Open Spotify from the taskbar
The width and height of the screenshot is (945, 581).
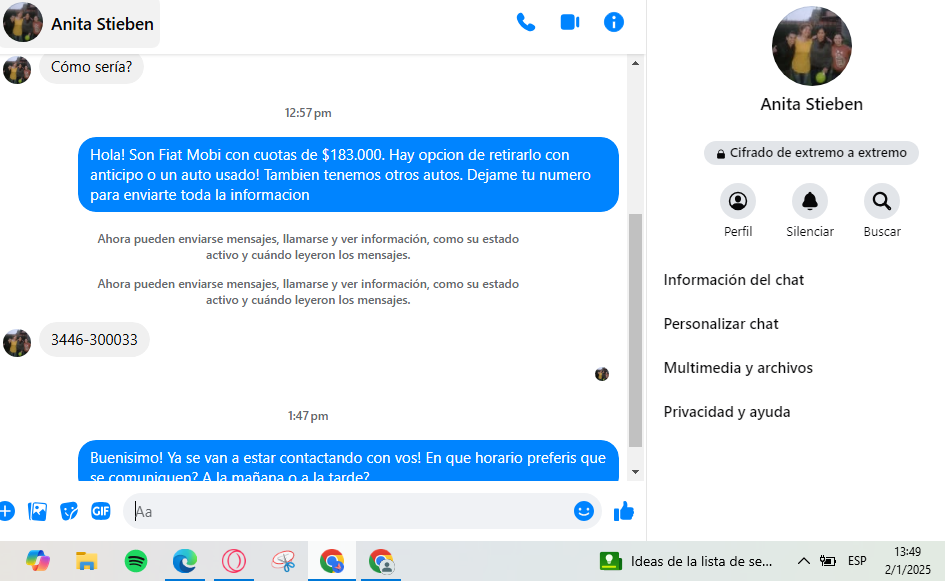point(136,561)
